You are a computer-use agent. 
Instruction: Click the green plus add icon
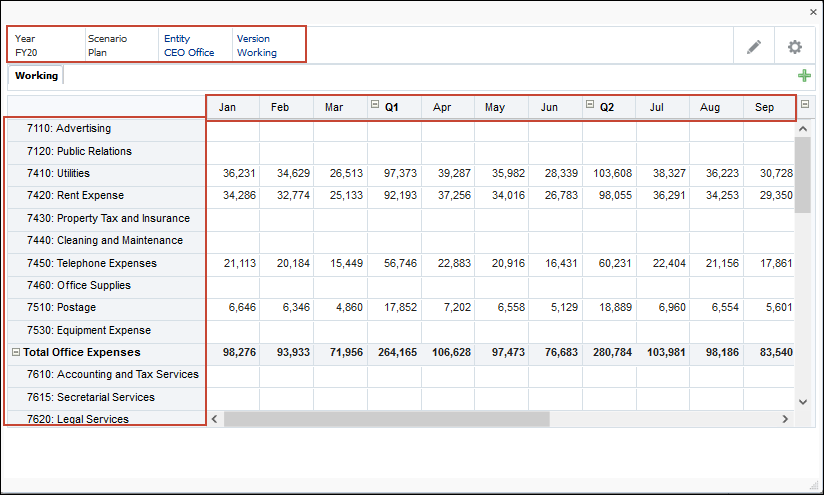pyautogui.click(x=804, y=76)
